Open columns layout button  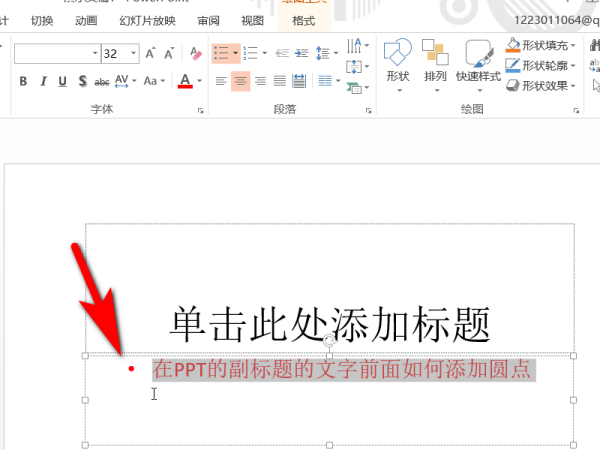(x=329, y=81)
